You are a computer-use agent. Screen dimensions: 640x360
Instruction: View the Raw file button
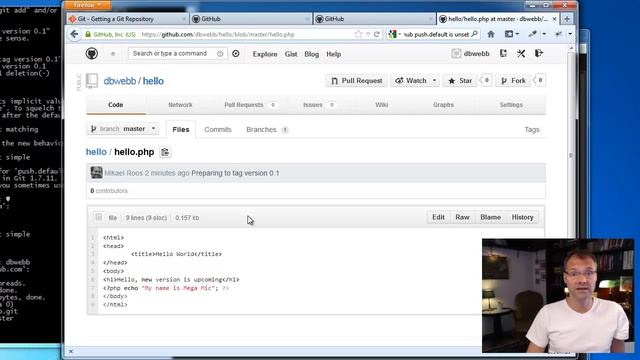pyautogui.click(x=462, y=217)
